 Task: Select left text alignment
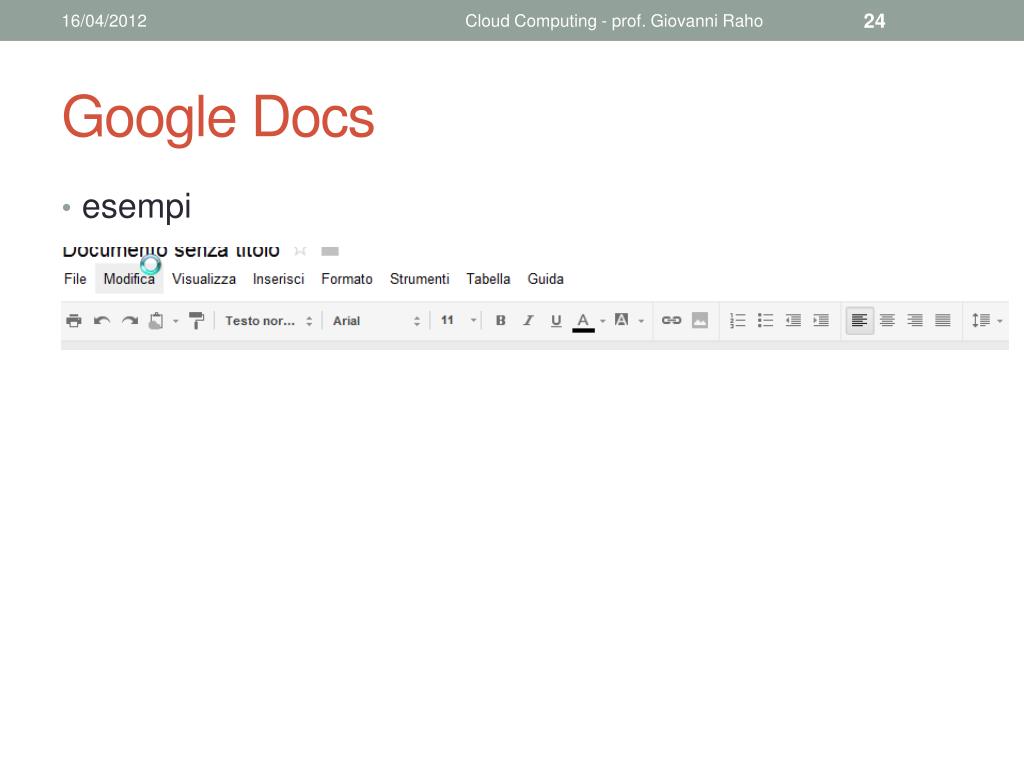point(859,321)
